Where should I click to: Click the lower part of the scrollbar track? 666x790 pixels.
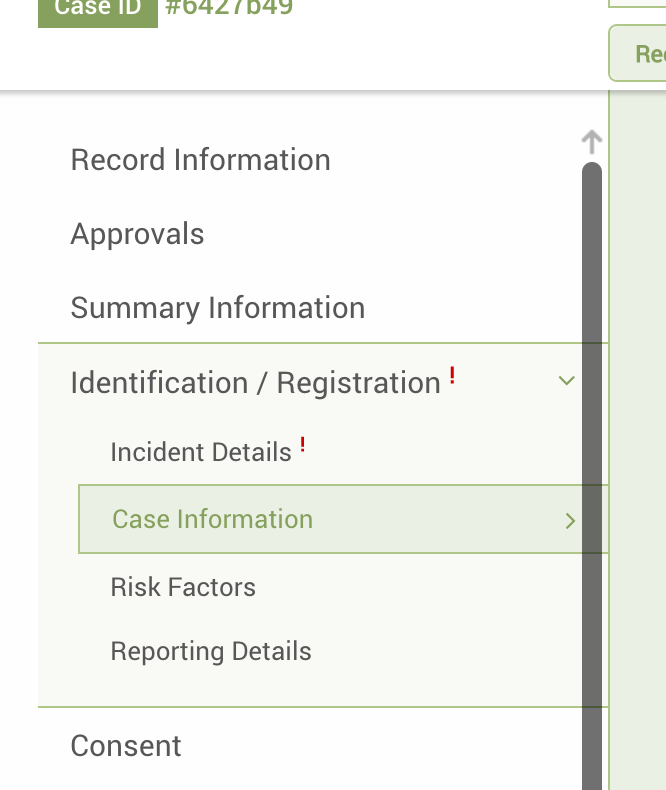coord(592,731)
